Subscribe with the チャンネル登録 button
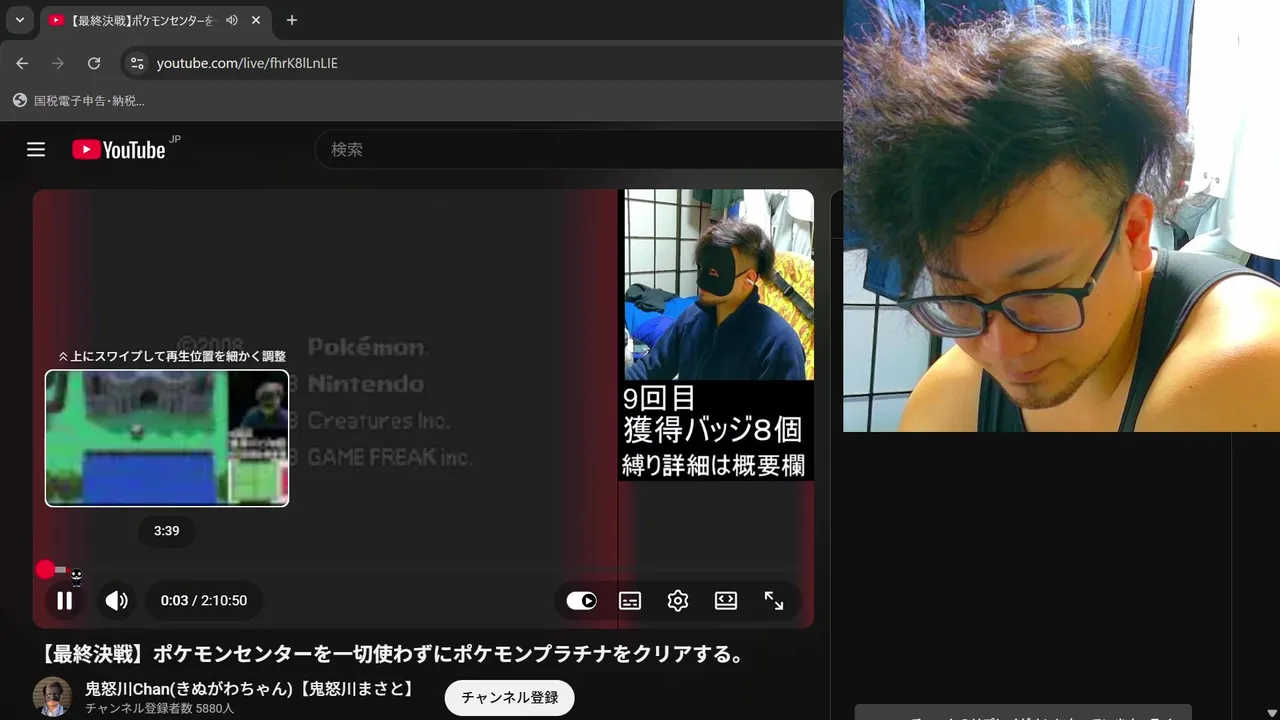The width and height of the screenshot is (1280, 720). click(x=510, y=698)
